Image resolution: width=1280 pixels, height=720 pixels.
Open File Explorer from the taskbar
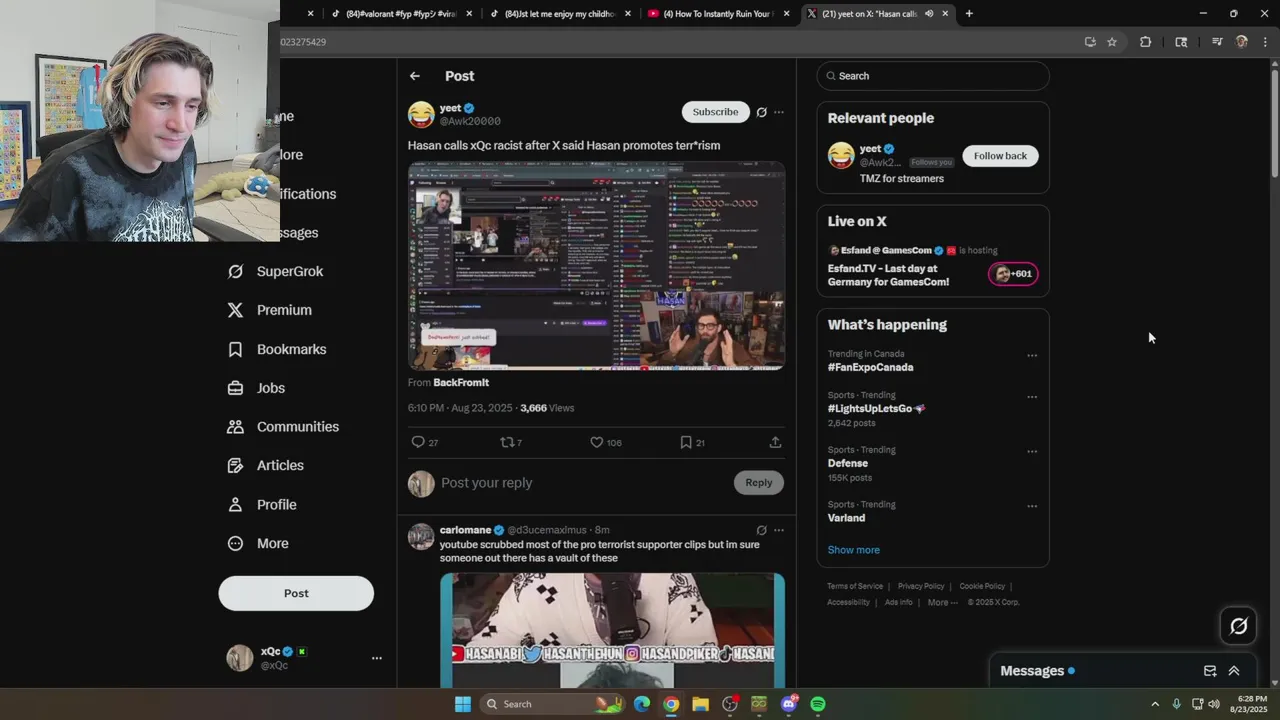pyautogui.click(x=700, y=704)
